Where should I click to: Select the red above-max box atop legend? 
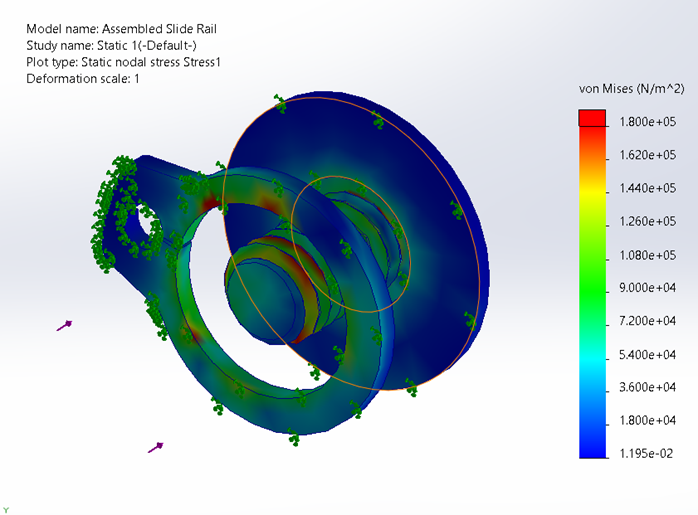(x=593, y=118)
